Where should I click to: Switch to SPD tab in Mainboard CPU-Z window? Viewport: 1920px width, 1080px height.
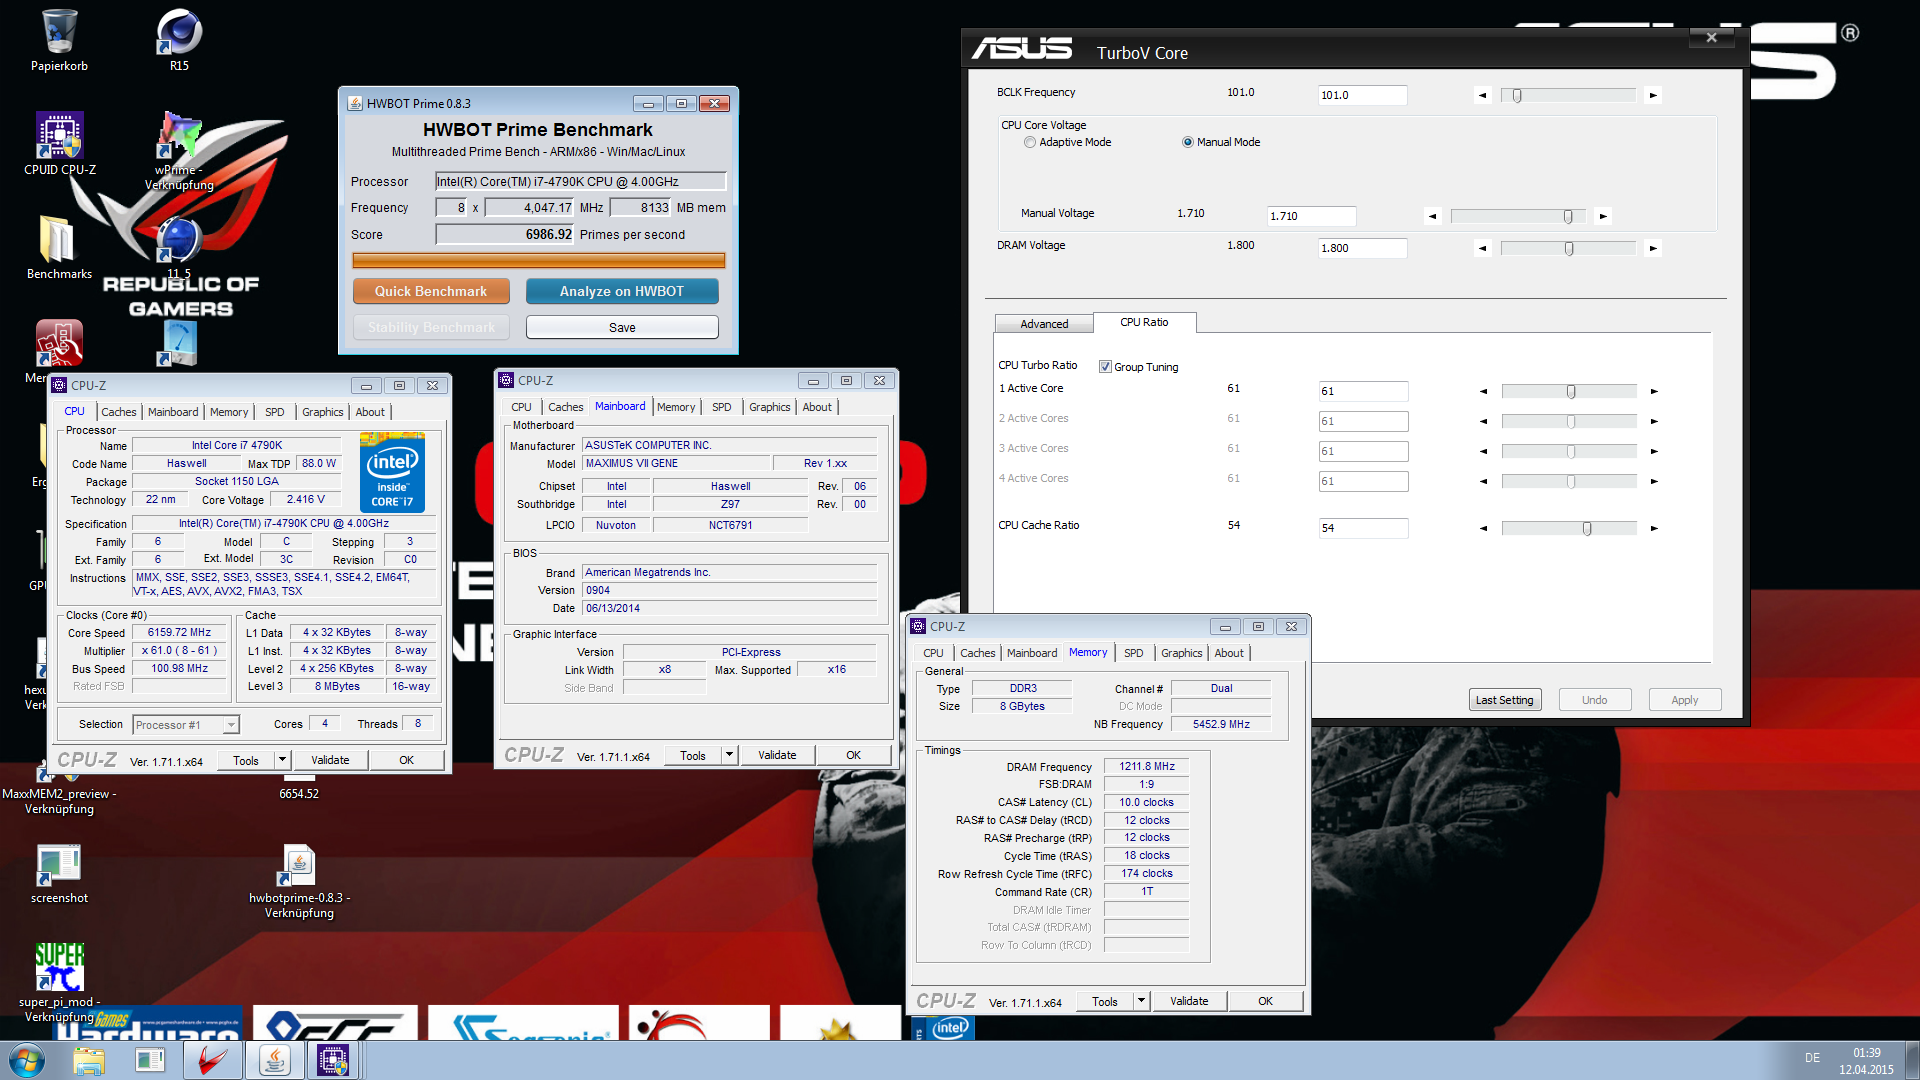point(721,407)
